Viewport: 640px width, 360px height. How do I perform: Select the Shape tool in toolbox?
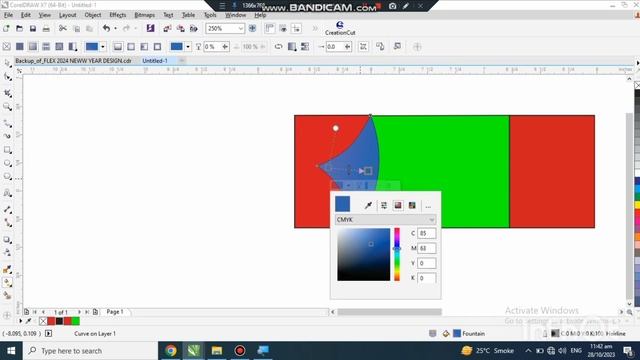click(x=7, y=77)
